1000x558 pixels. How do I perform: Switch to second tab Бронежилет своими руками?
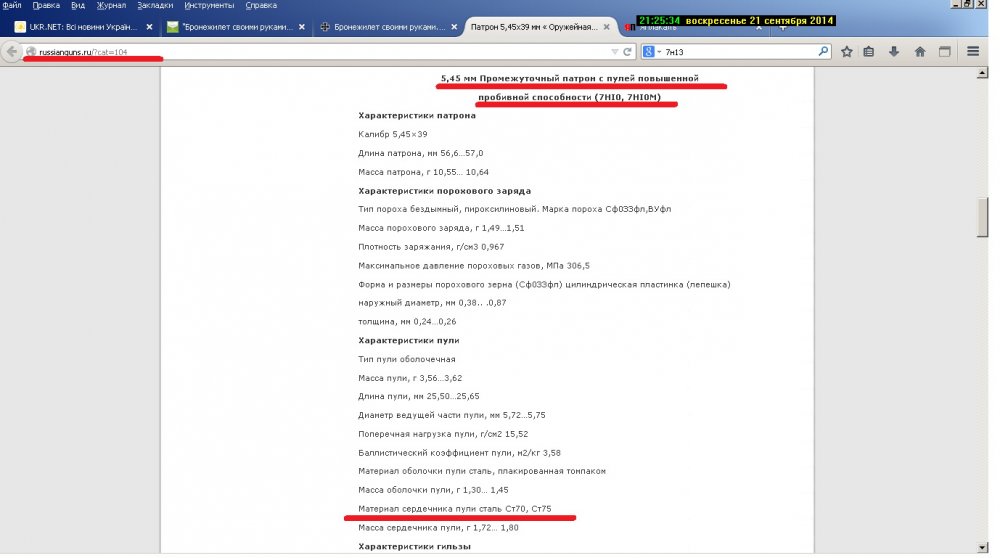click(x=235, y=27)
